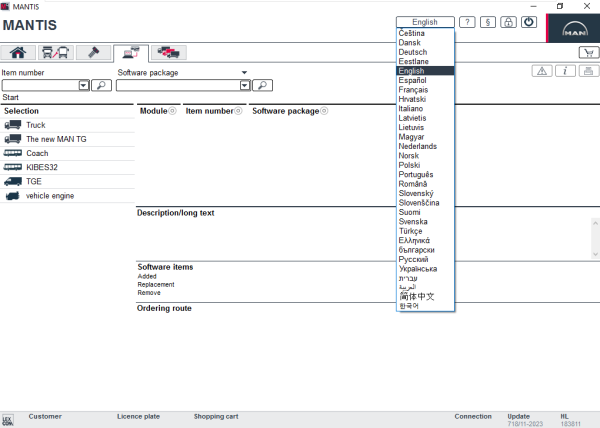Select The new MAN TG entry

coord(67,139)
